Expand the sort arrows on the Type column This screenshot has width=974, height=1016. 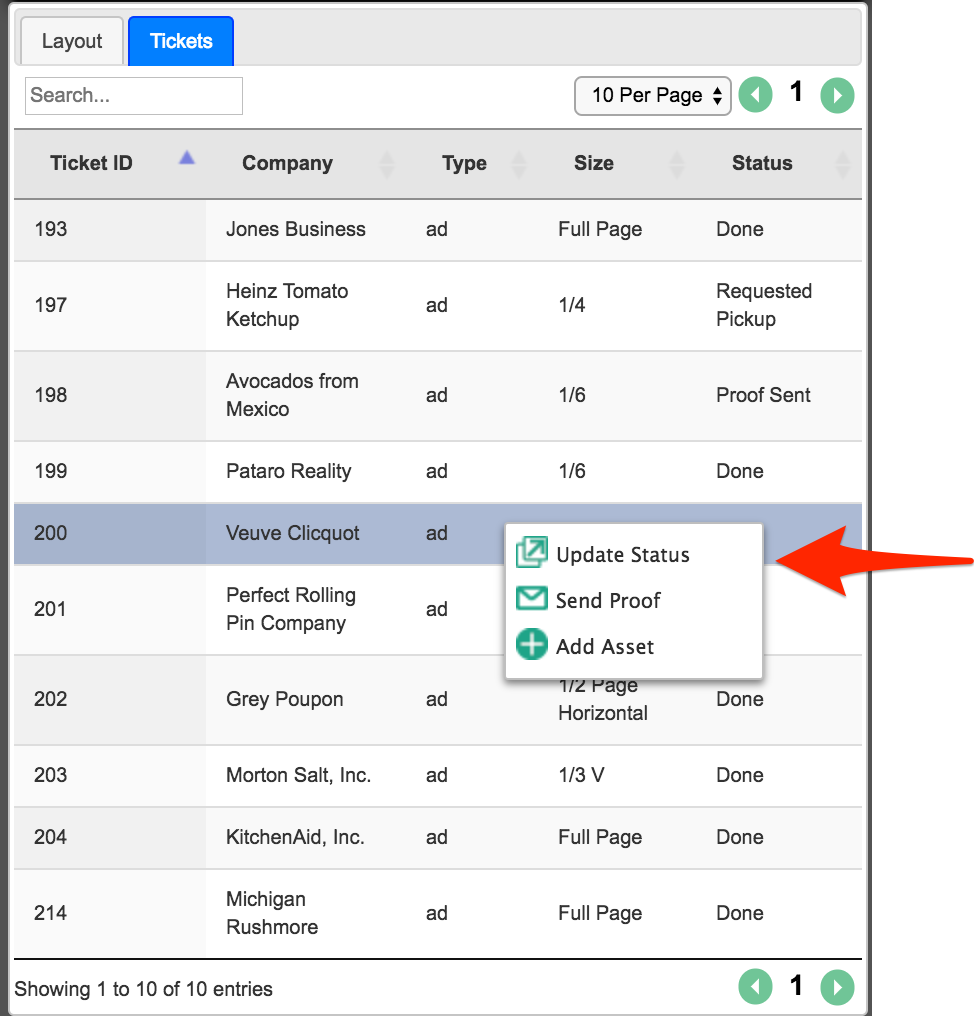pos(517,163)
